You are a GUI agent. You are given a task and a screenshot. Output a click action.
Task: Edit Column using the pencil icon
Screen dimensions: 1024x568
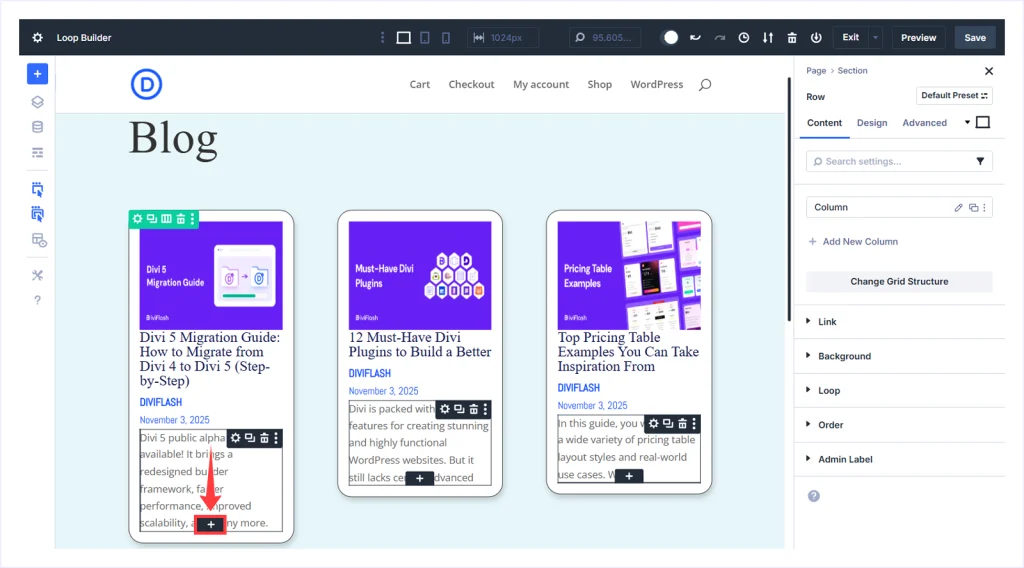click(958, 208)
